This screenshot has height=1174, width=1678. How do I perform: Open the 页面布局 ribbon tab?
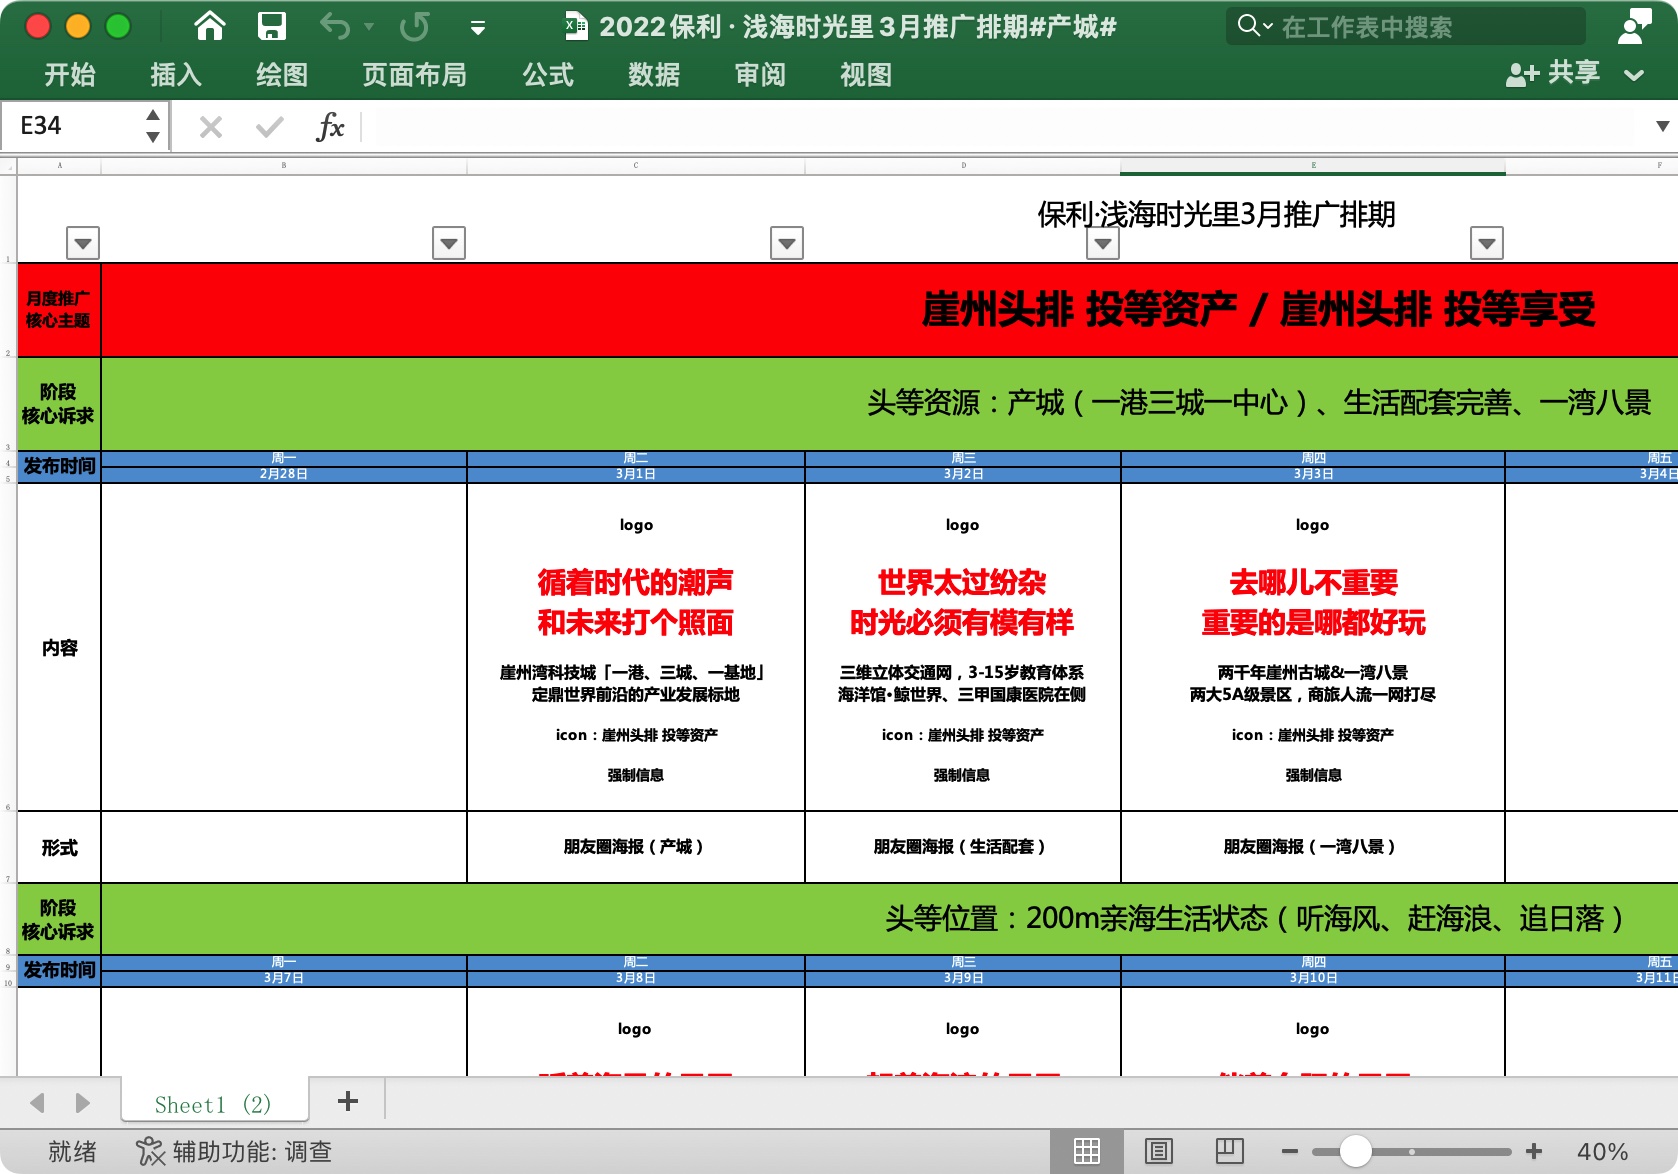click(x=414, y=75)
